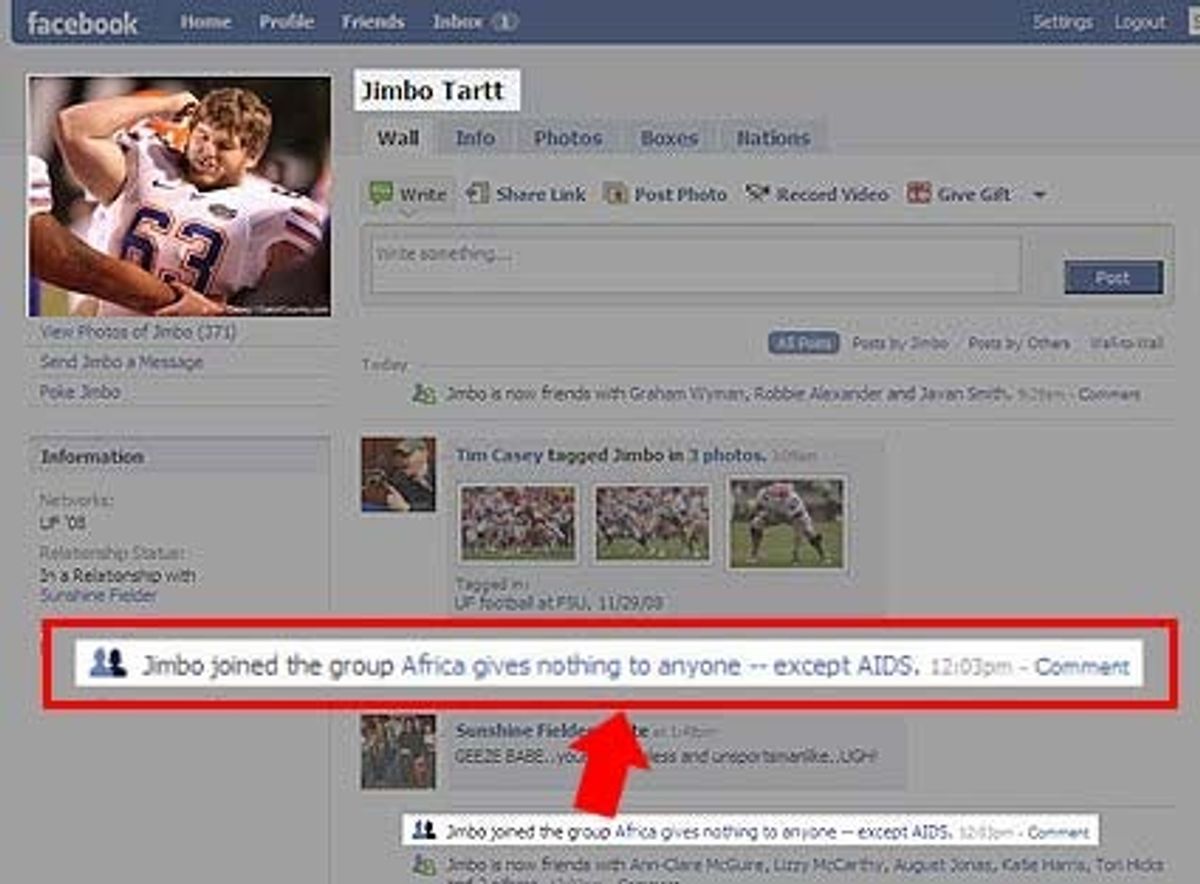The height and width of the screenshot is (884, 1200).
Task: Click Send Jimbo a Message
Action: pyautogui.click(x=121, y=362)
